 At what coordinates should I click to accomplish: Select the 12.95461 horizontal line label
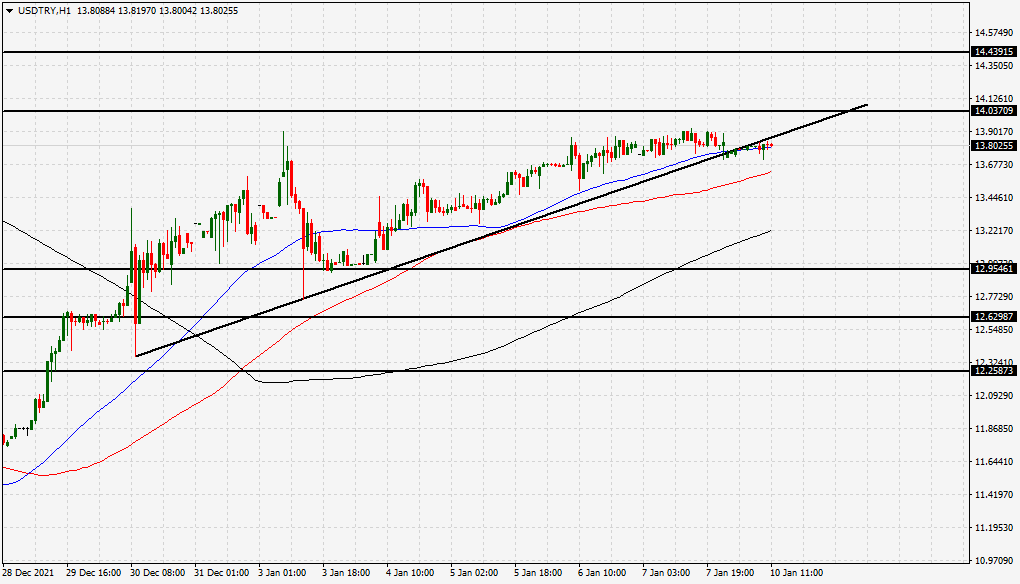(x=993, y=268)
